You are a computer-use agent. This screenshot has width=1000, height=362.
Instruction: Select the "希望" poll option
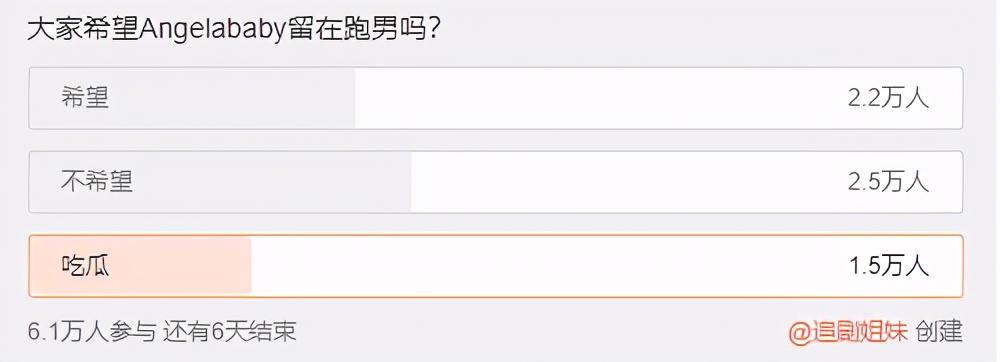pos(496,98)
